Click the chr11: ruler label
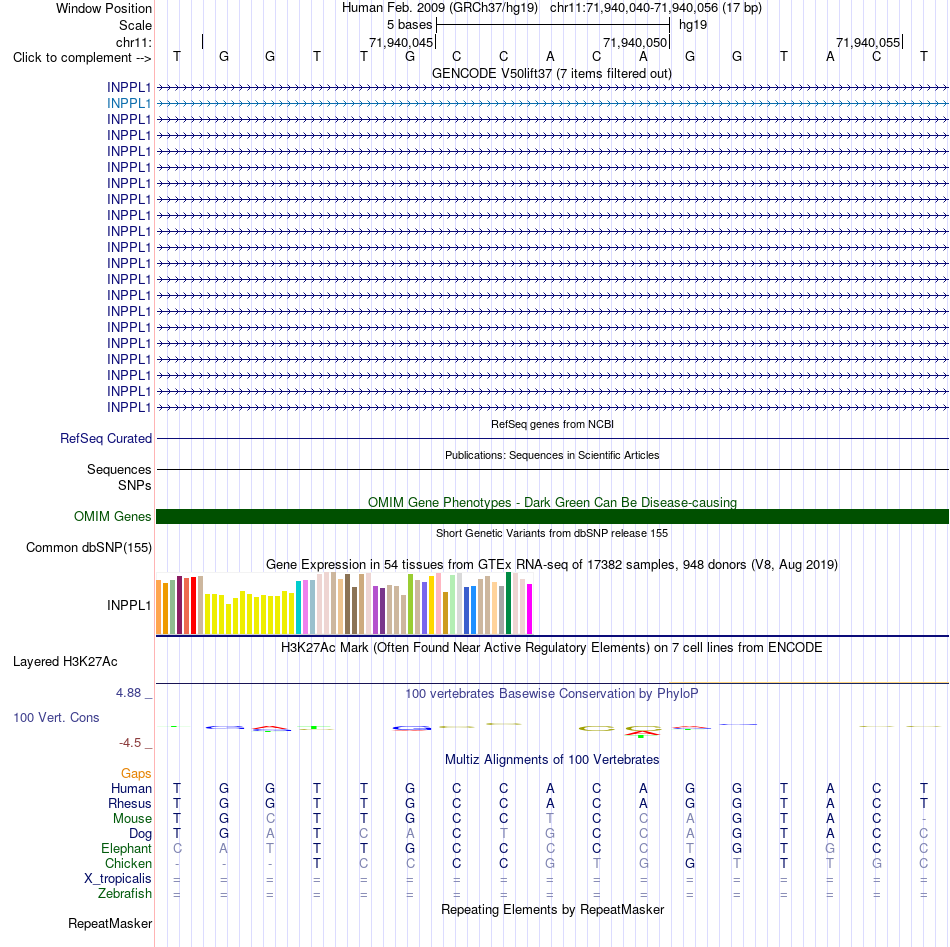The width and height of the screenshot is (950, 947). tap(133, 42)
